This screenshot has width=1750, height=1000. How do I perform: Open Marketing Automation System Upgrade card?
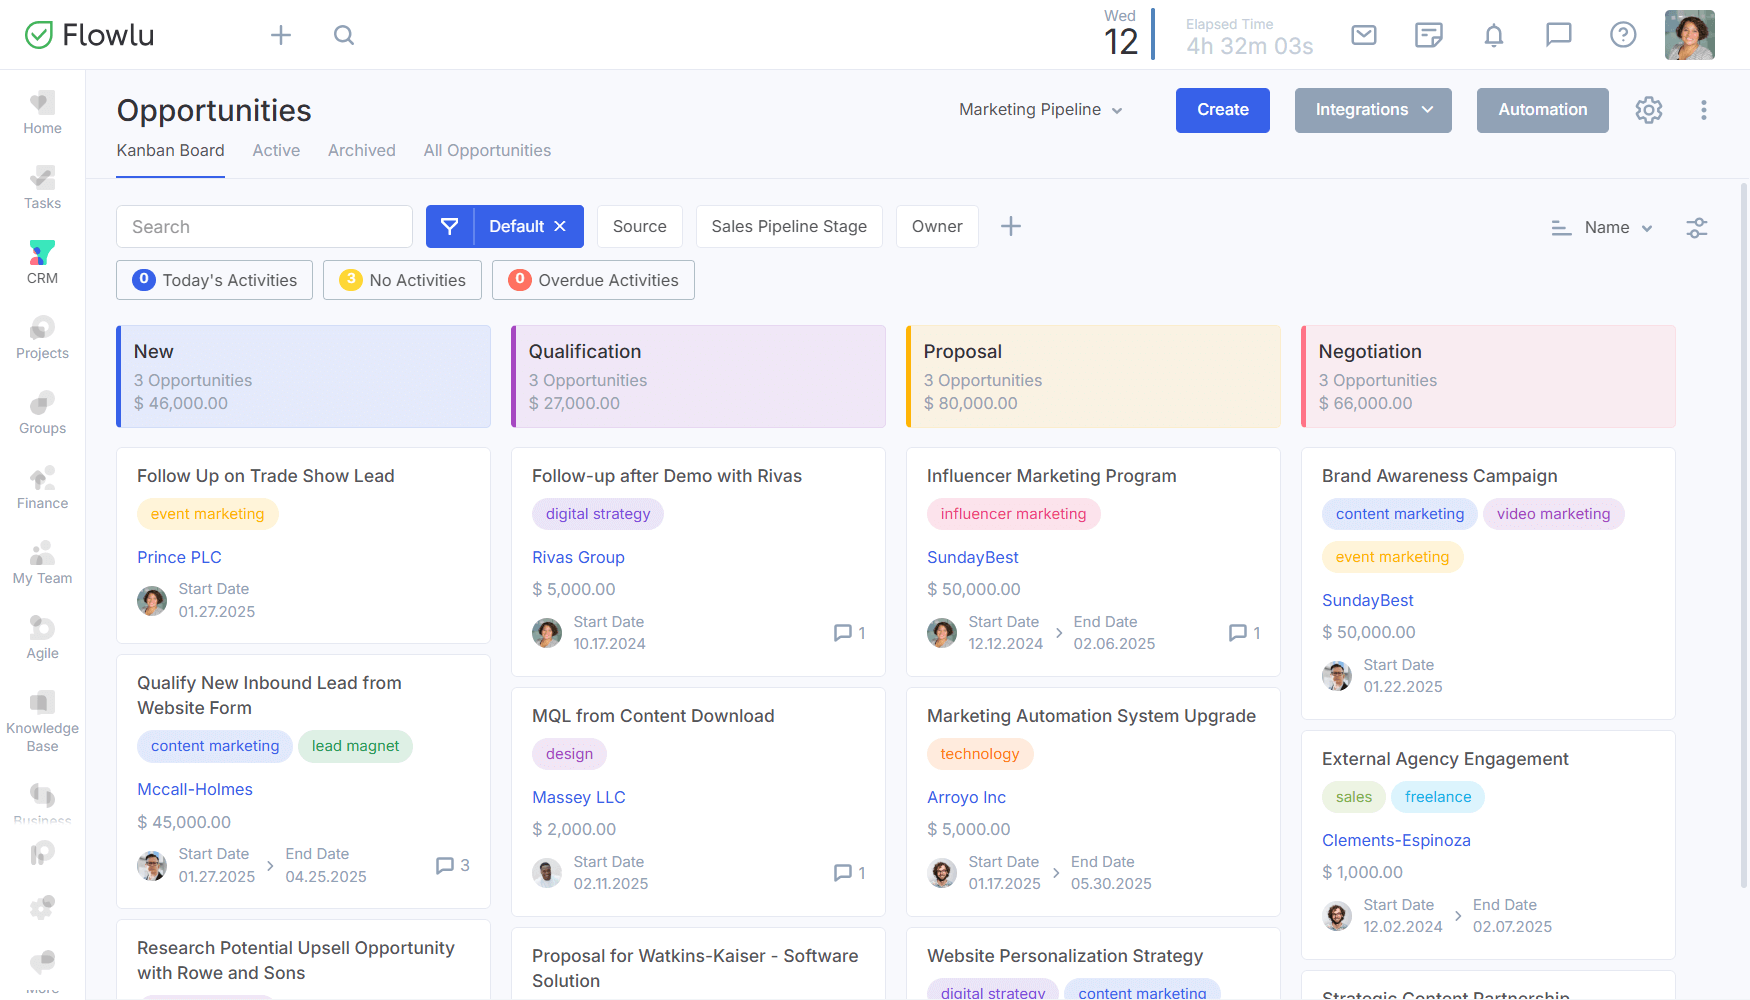[x=1091, y=716]
